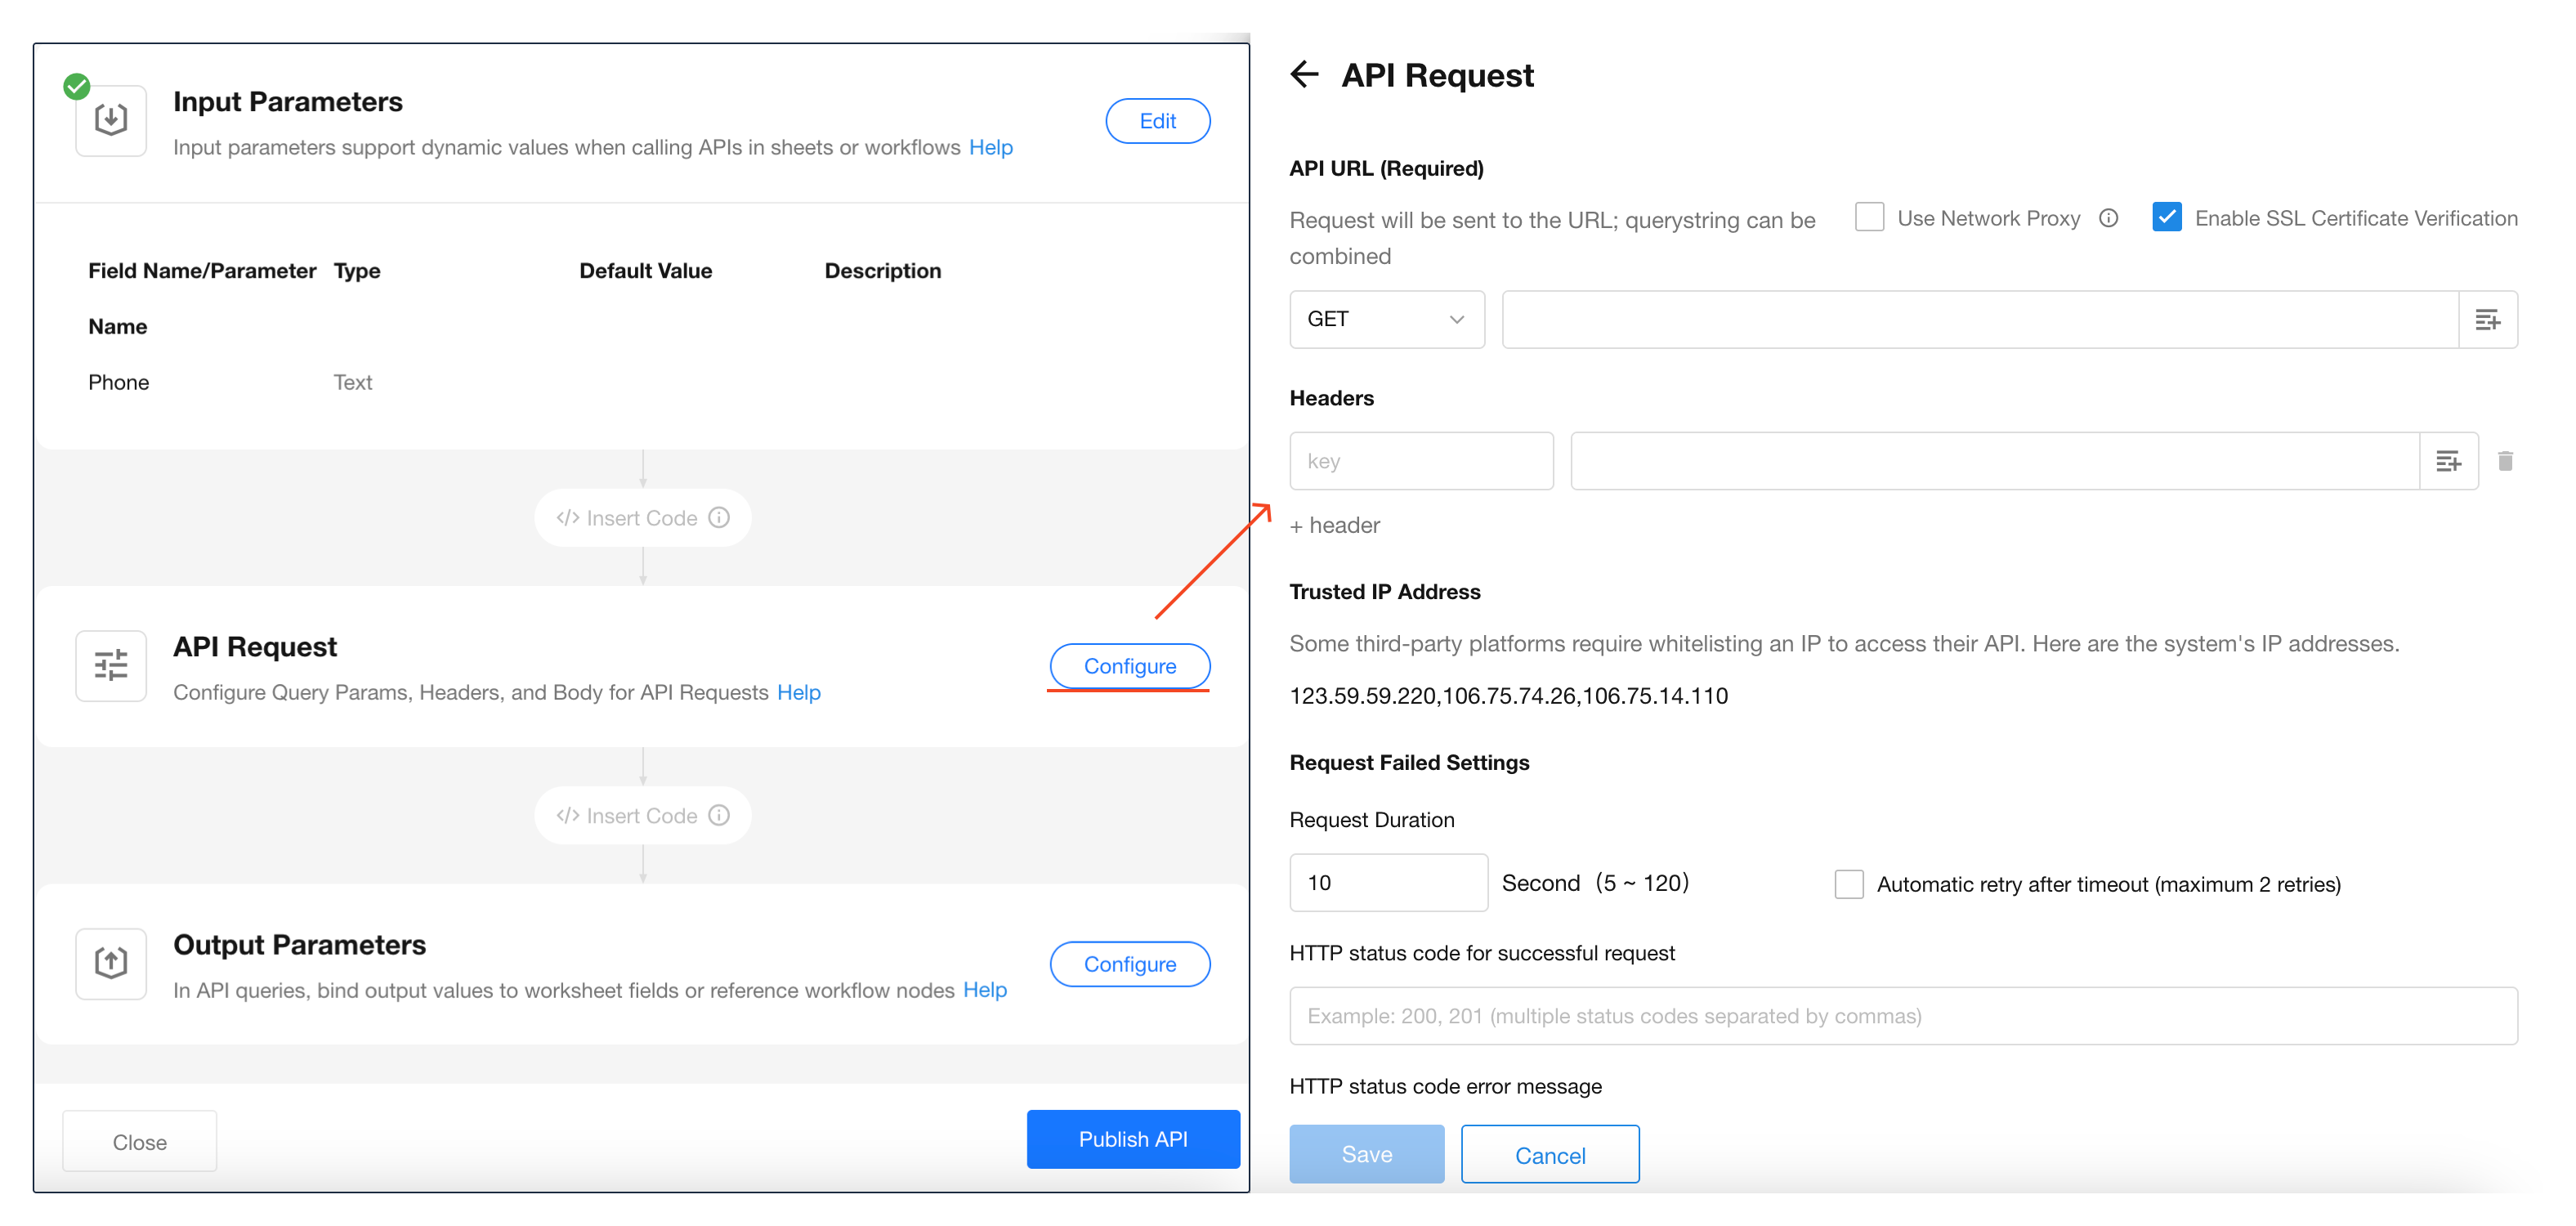Open Help link for Input Parameters
This screenshot has width=2576, height=1226.
click(x=990, y=148)
